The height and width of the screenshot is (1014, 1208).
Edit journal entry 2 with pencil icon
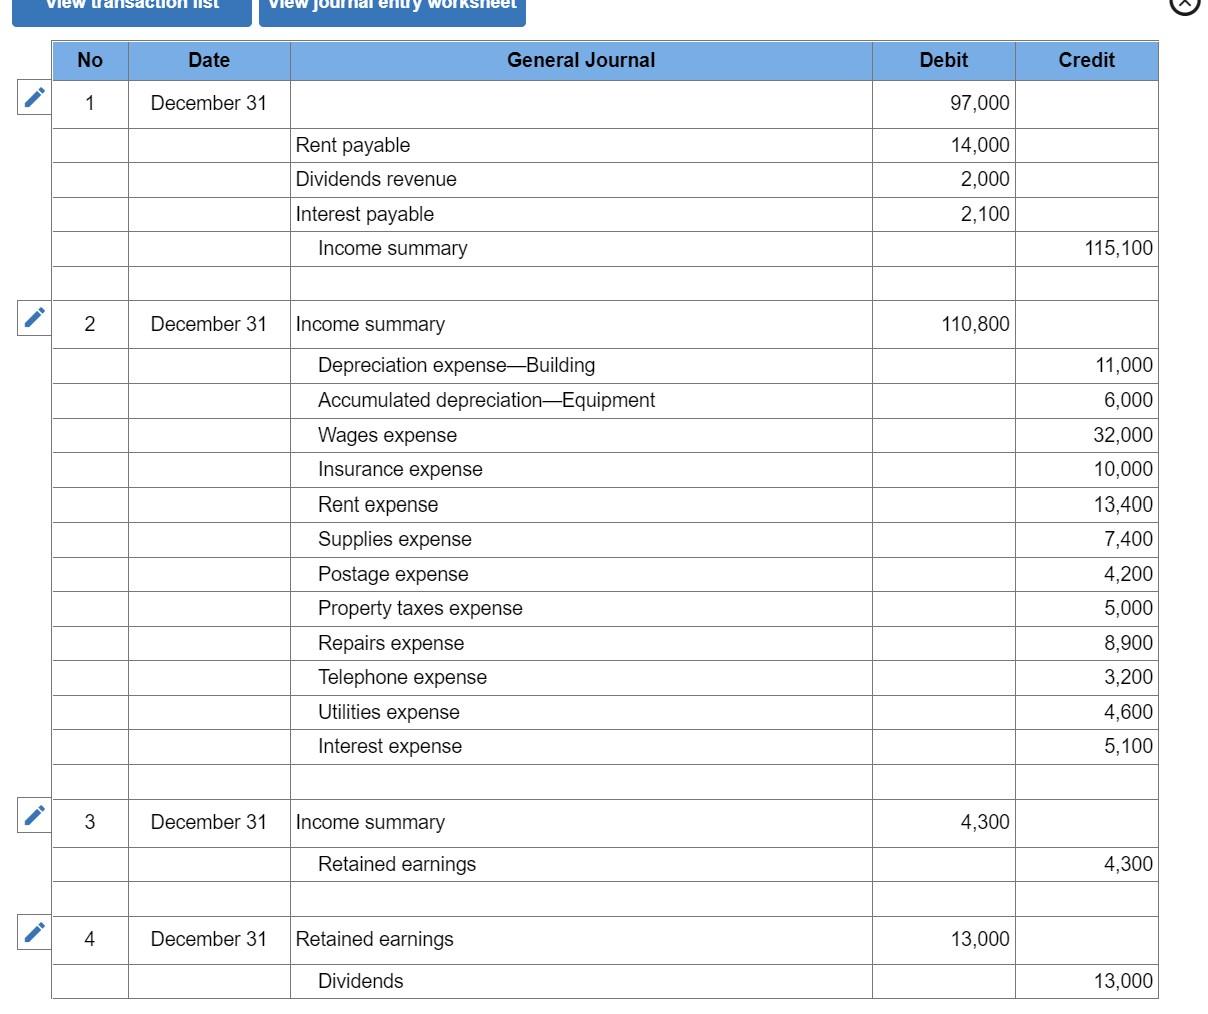[x=34, y=316]
